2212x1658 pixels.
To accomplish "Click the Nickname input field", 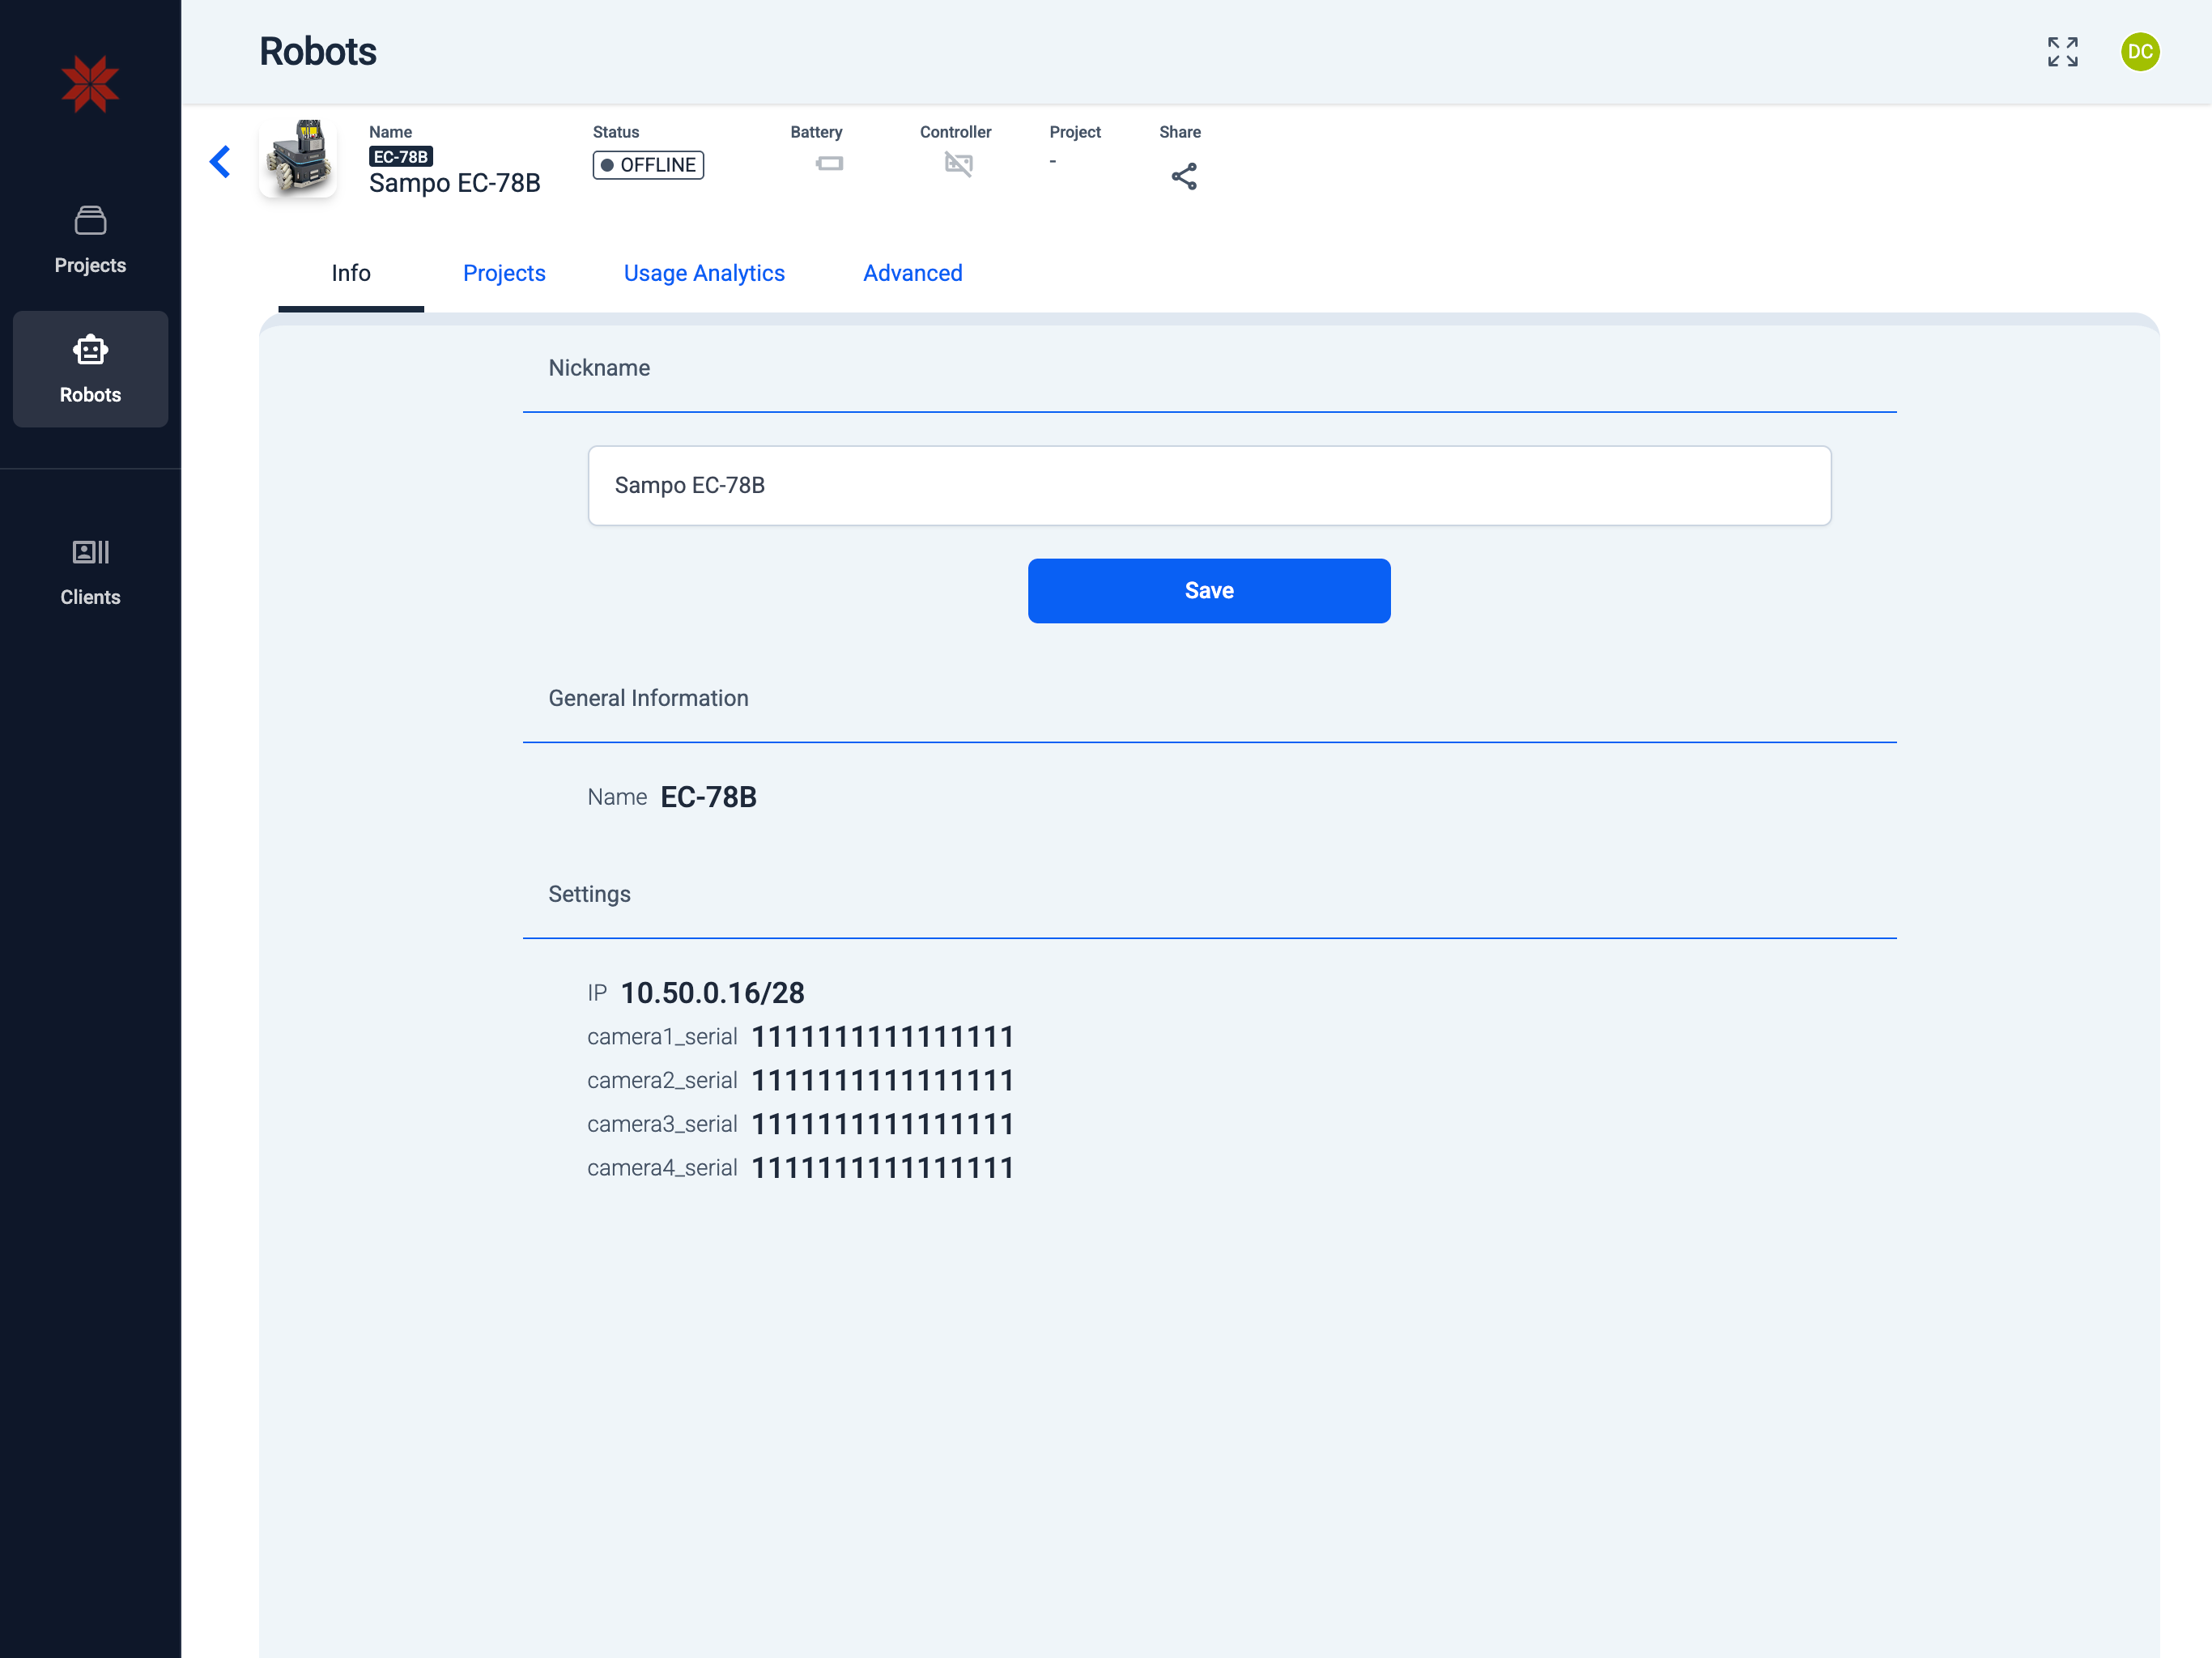I will (1208, 485).
